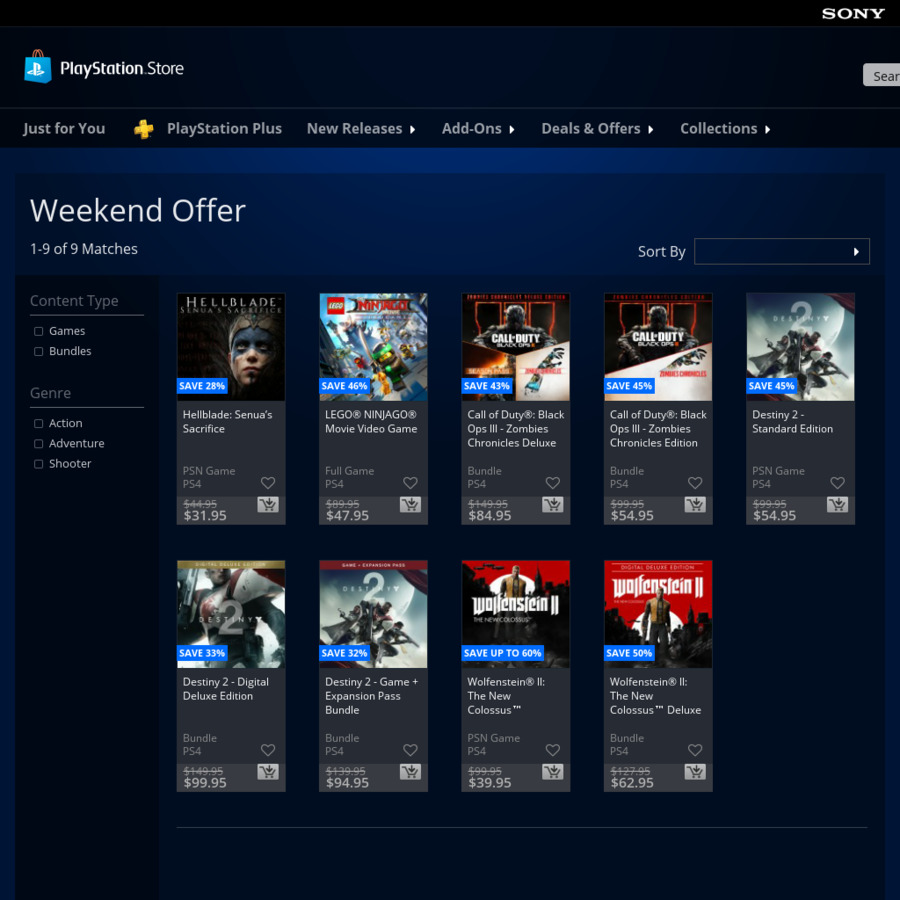Add Hellblade: Senua's Sacrifice to cart
Image resolution: width=900 pixels, height=900 pixels.
(268, 505)
